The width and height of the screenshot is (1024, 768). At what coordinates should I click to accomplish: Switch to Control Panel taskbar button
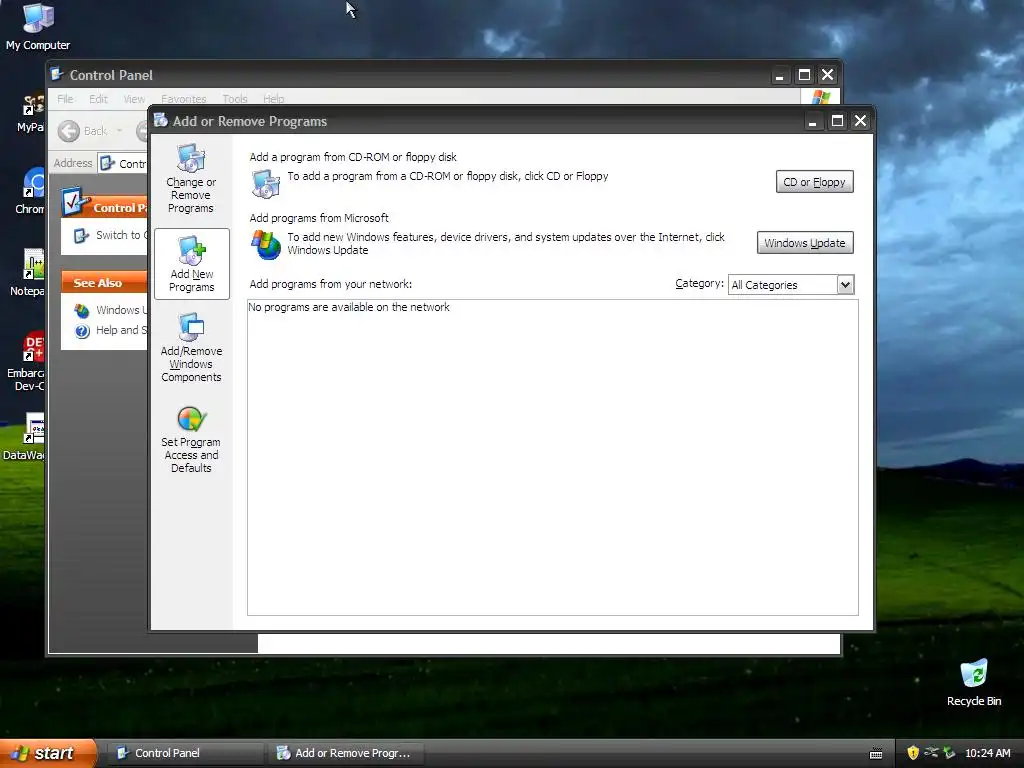click(185, 753)
